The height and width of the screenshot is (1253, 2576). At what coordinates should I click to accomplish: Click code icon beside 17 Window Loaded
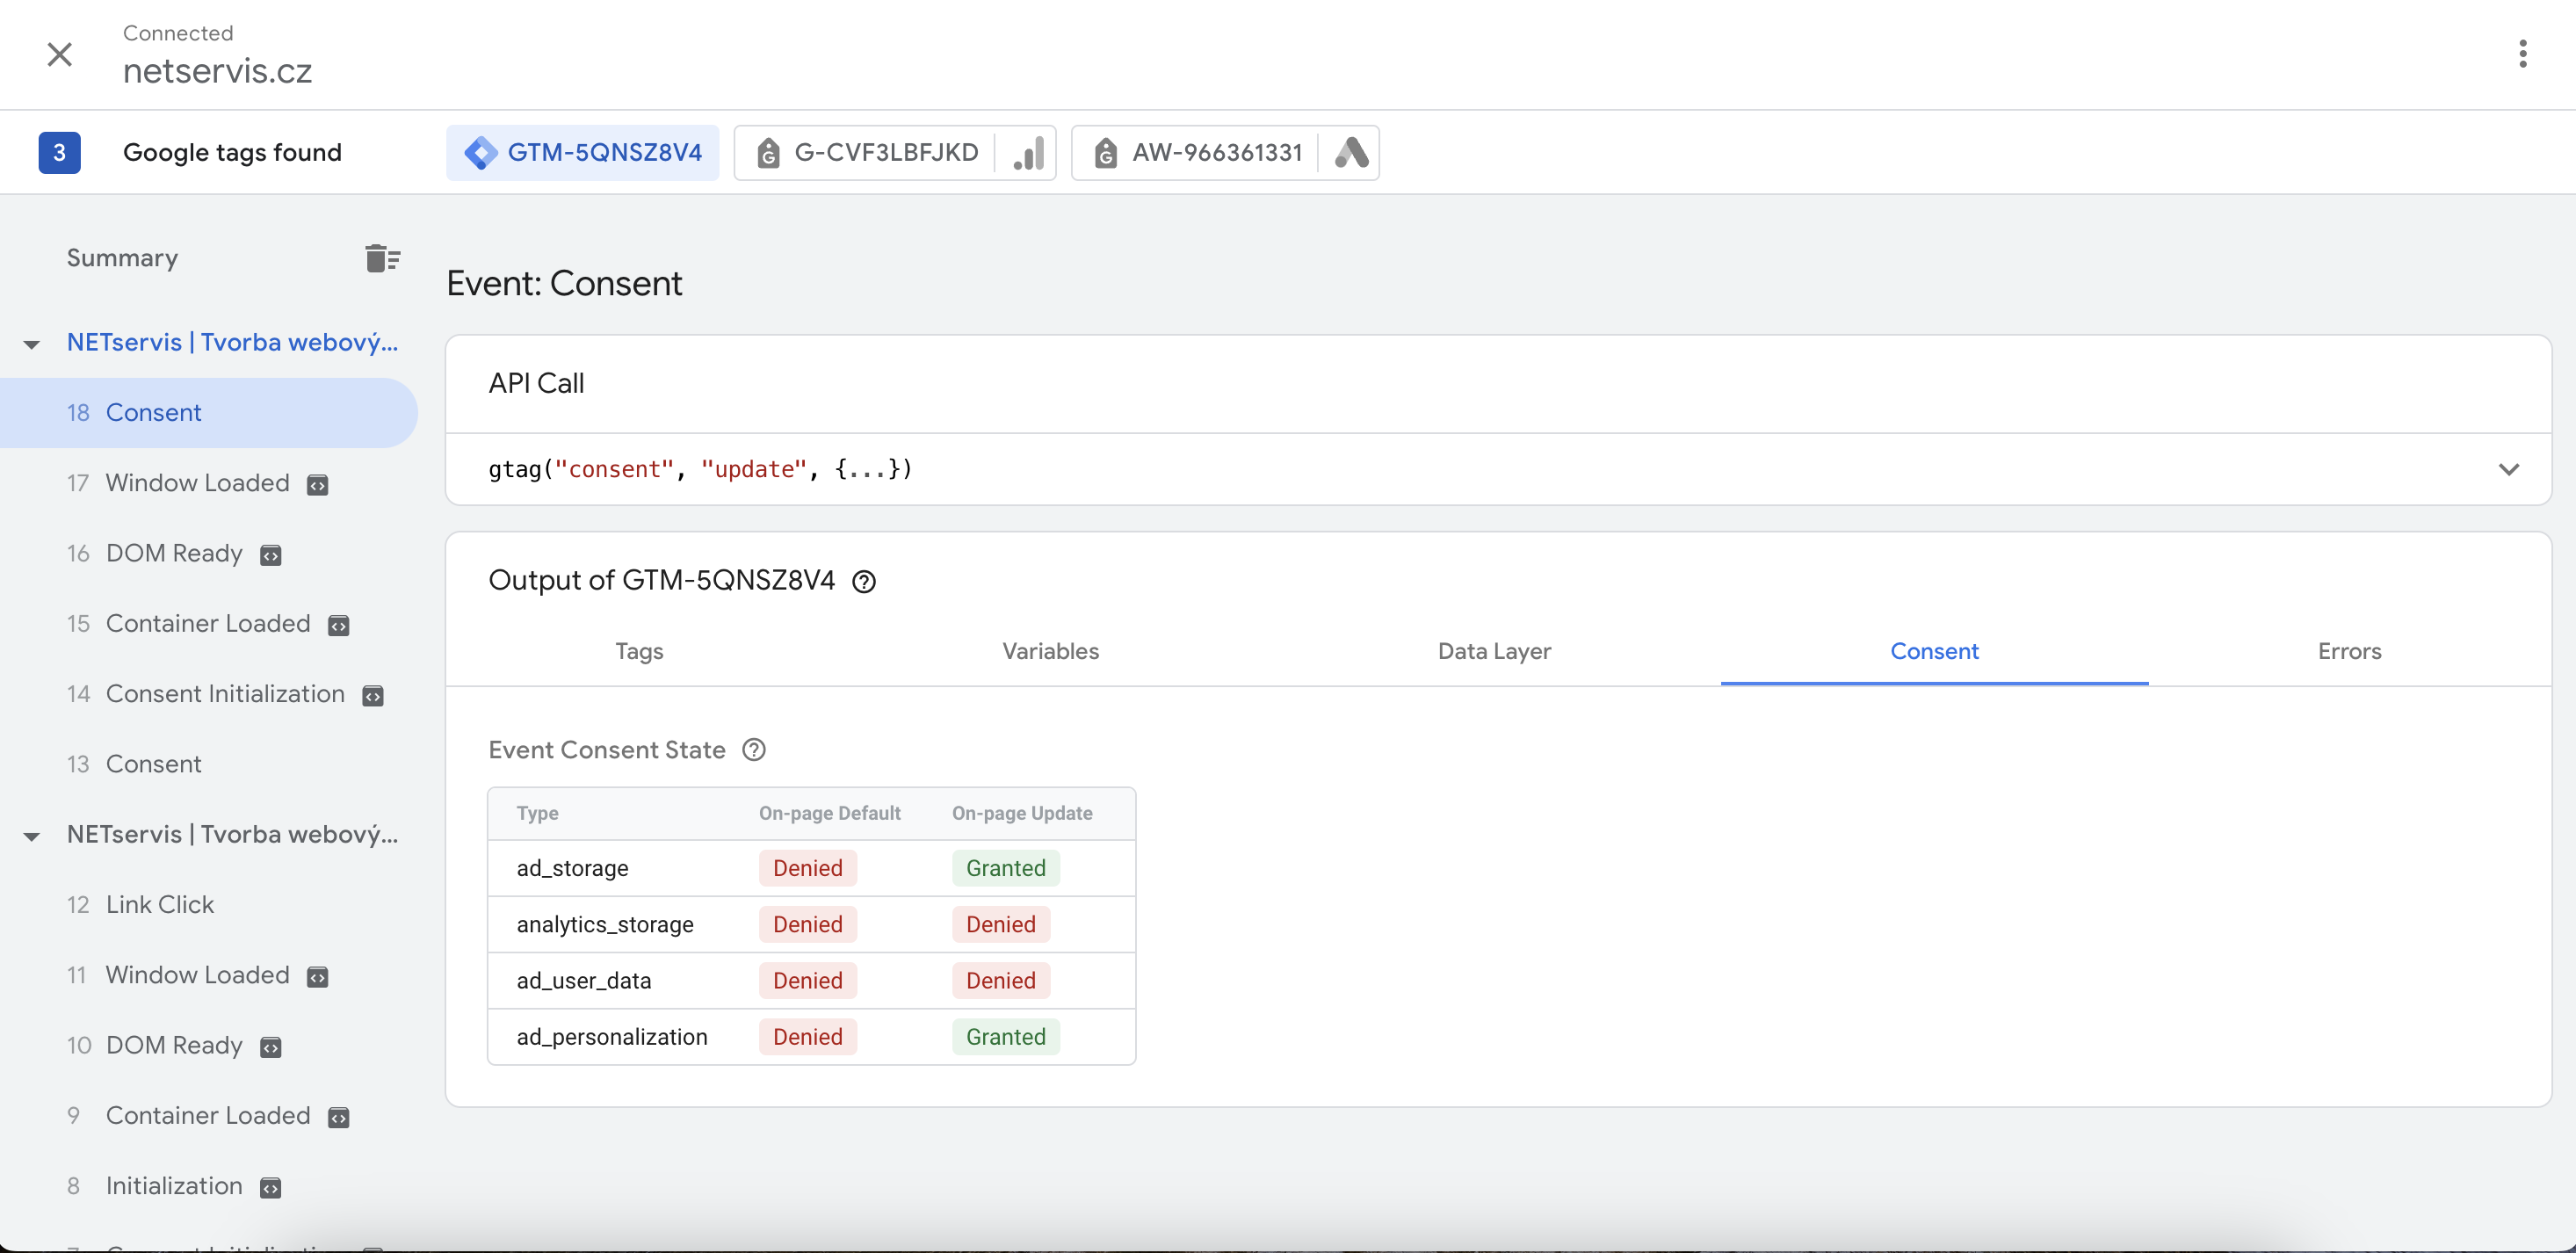click(318, 485)
